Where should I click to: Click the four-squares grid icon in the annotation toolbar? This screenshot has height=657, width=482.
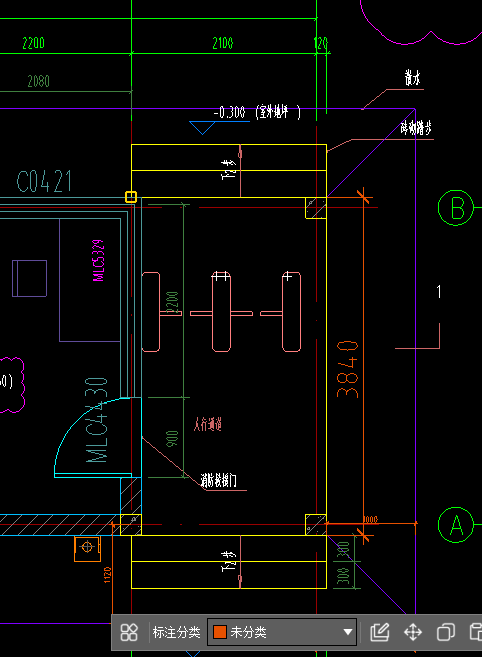point(129,632)
